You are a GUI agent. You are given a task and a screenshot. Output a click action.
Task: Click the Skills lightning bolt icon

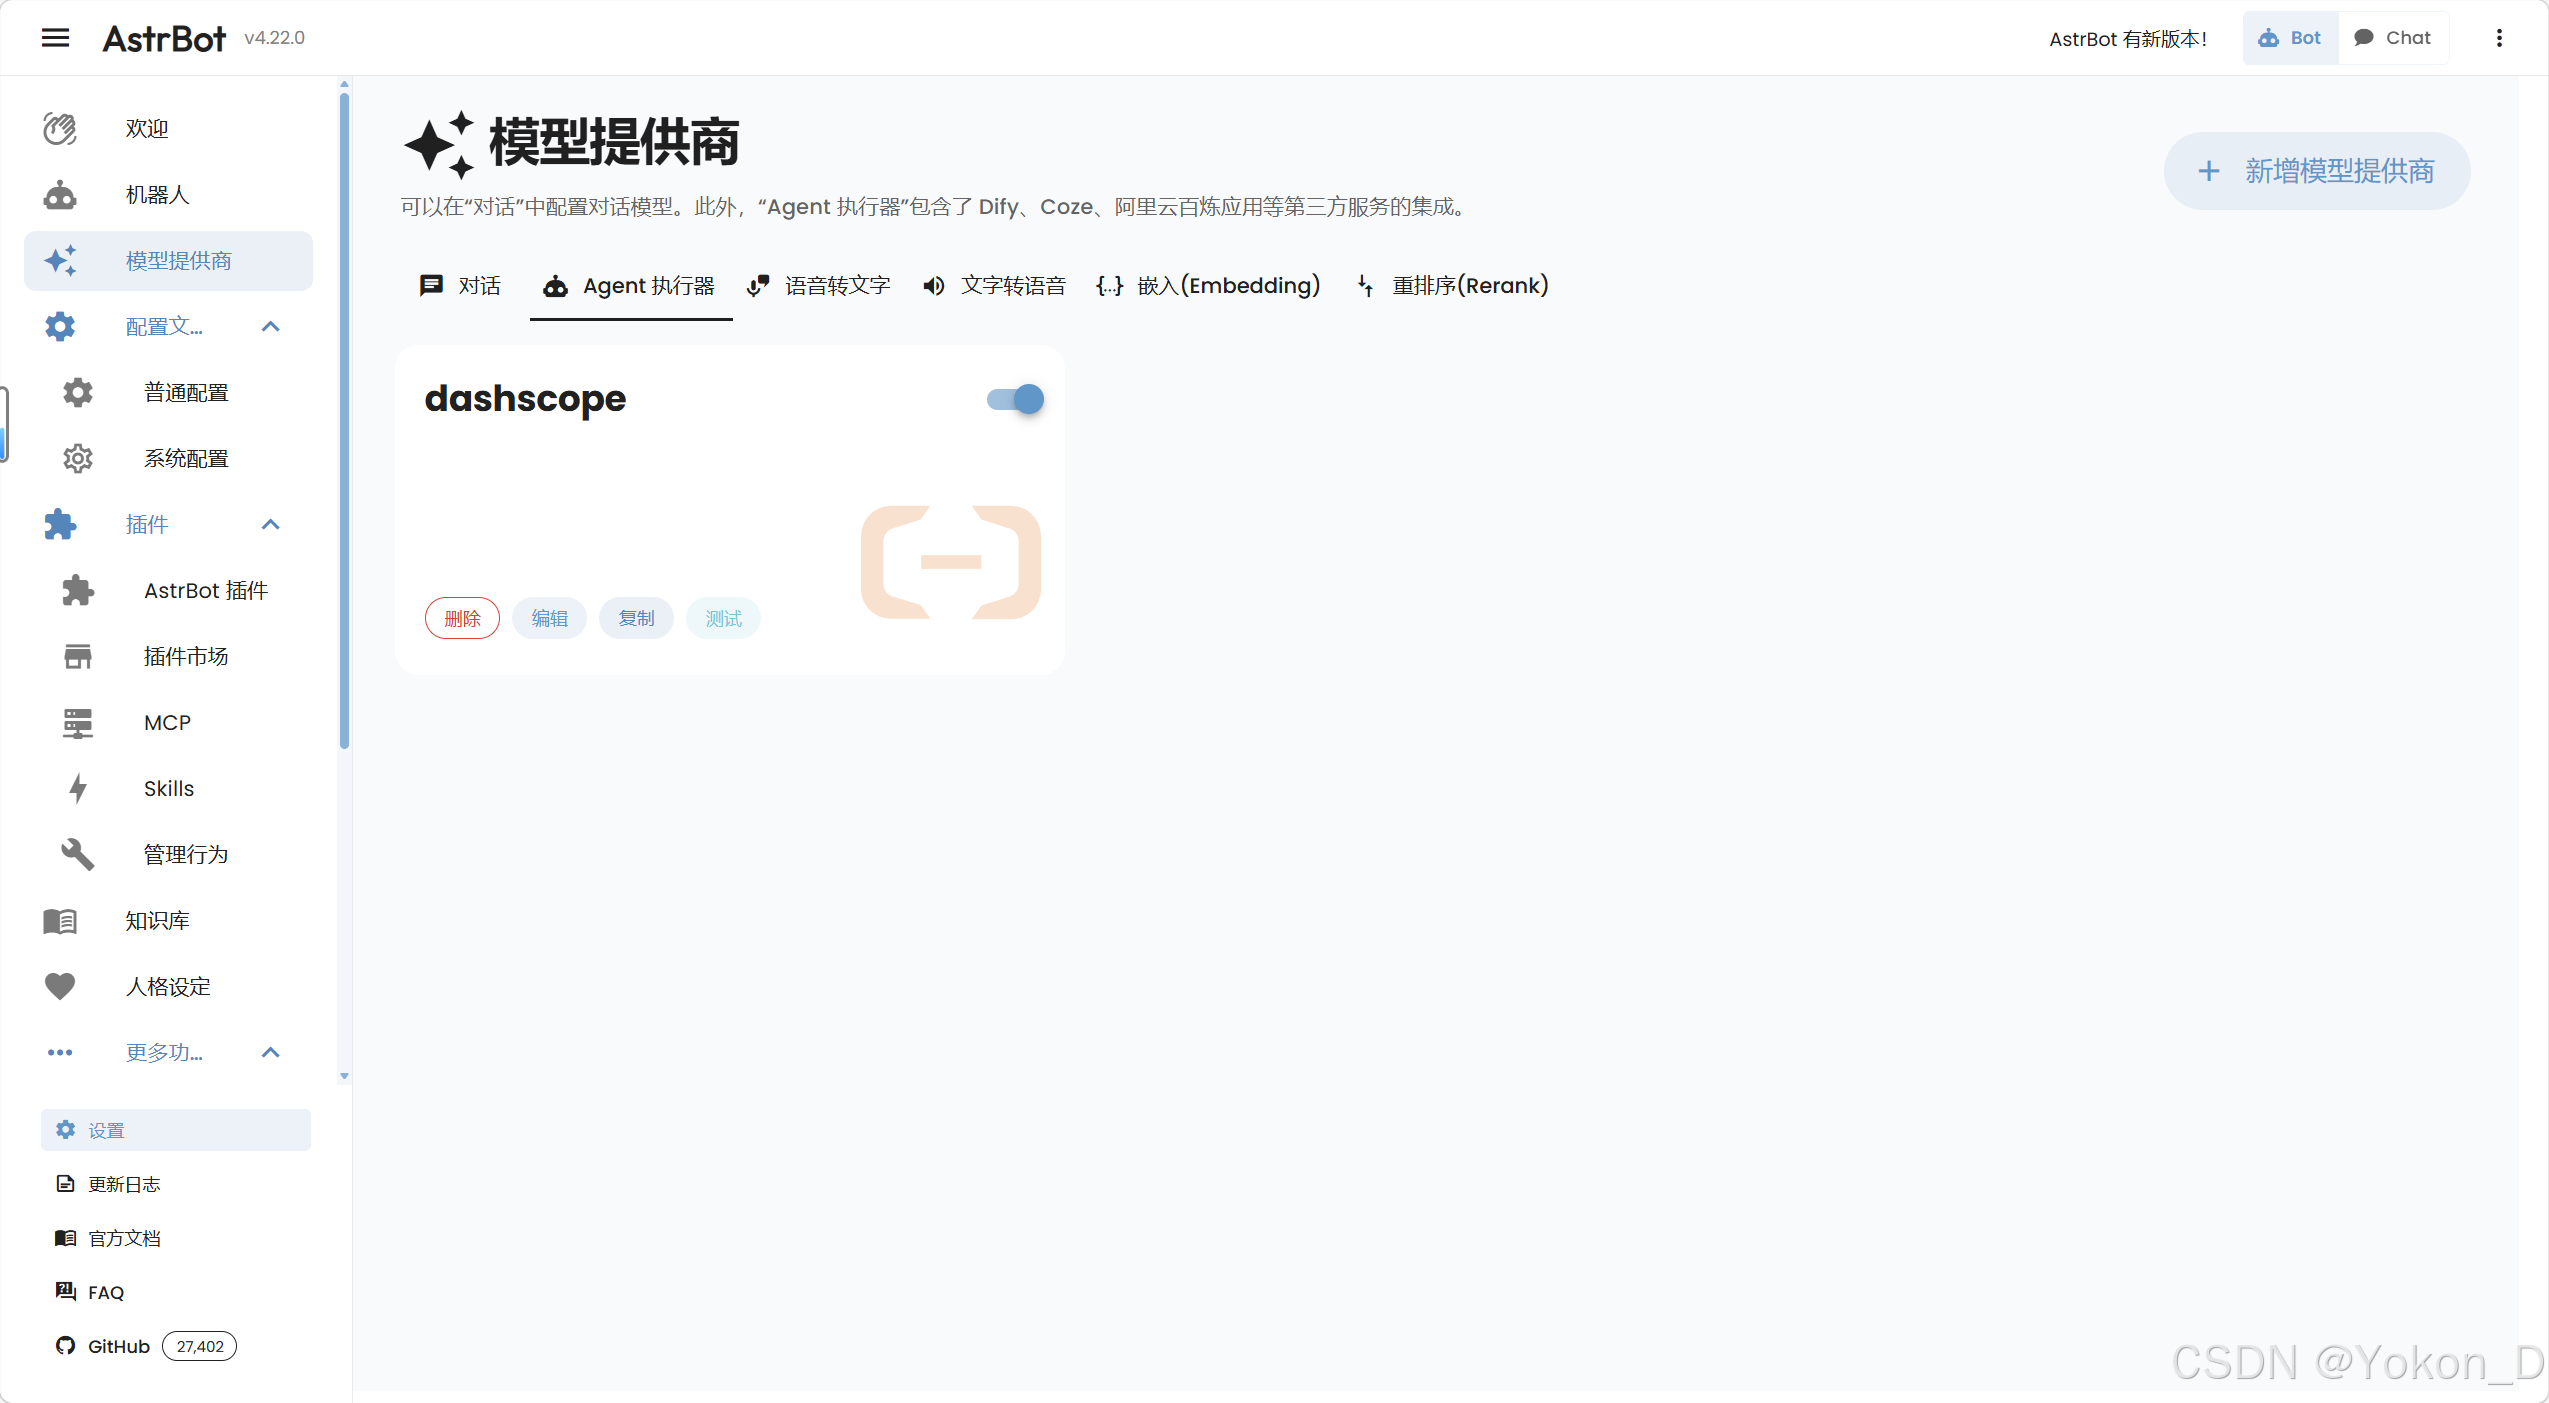pyautogui.click(x=78, y=789)
